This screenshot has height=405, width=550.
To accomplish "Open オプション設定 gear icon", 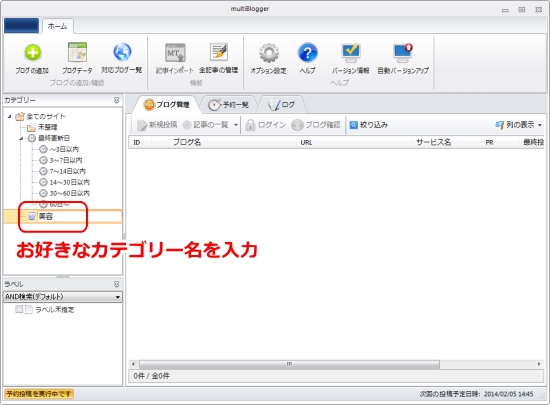I will (x=269, y=53).
